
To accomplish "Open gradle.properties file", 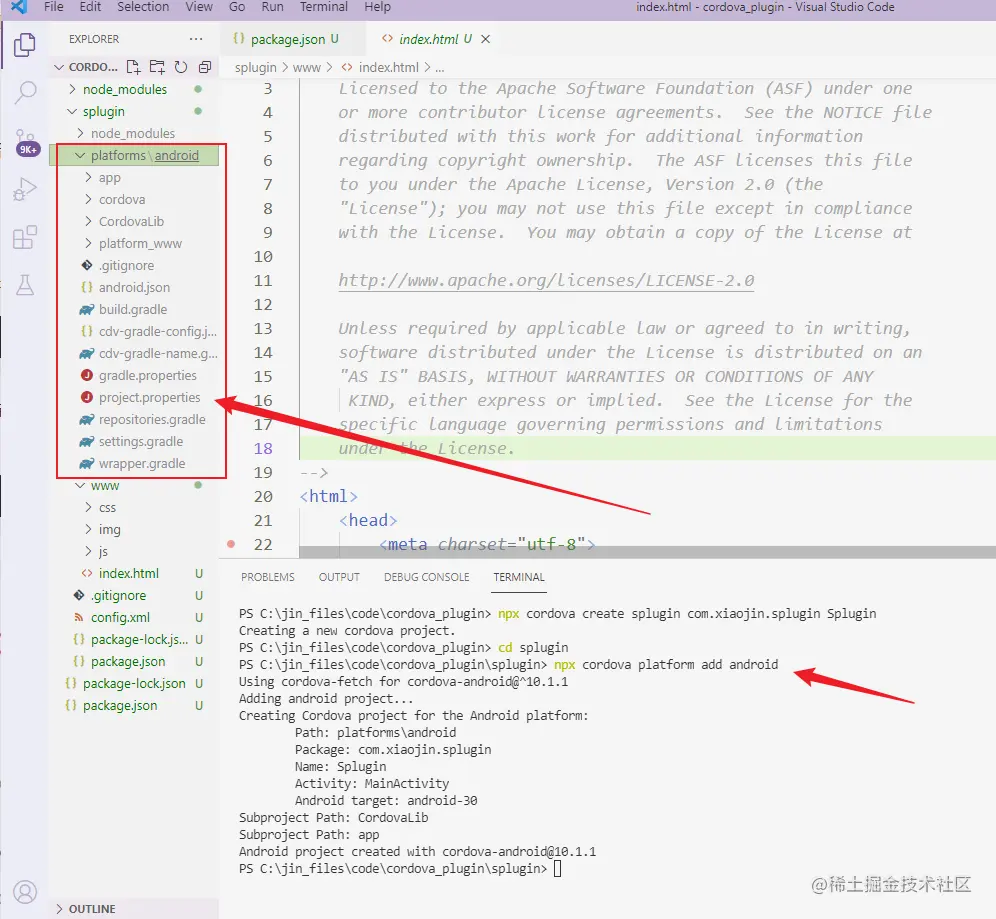I will [147, 375].
